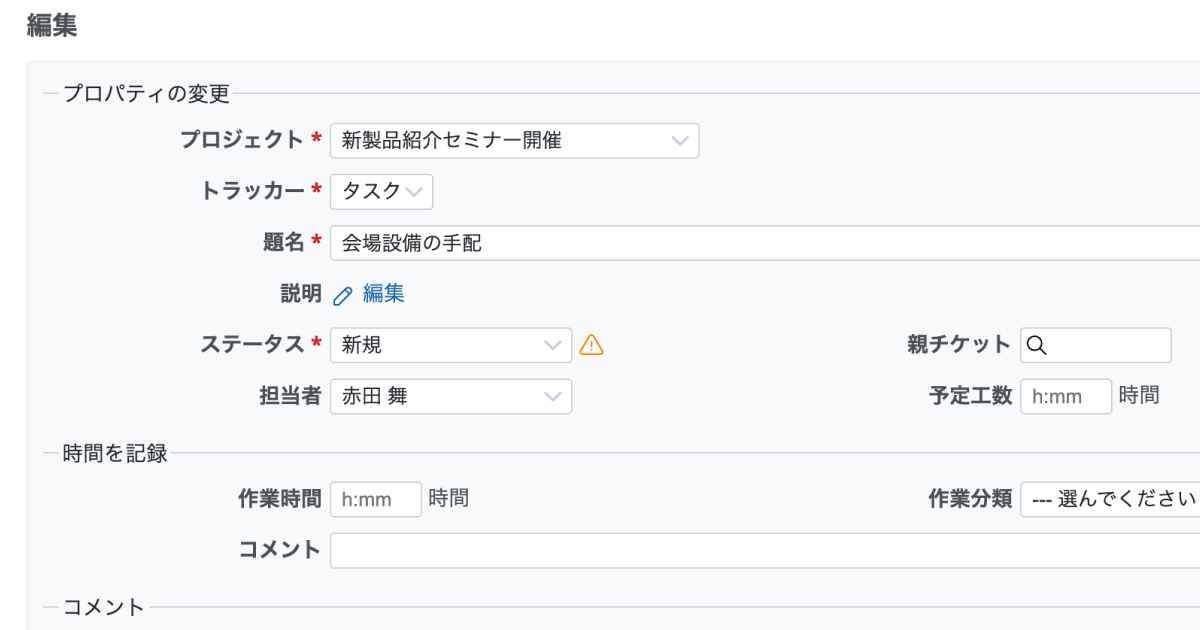Focus the コメント field under 時間を記録
This screenshot has height=630, width=1200.
(760, 550)
